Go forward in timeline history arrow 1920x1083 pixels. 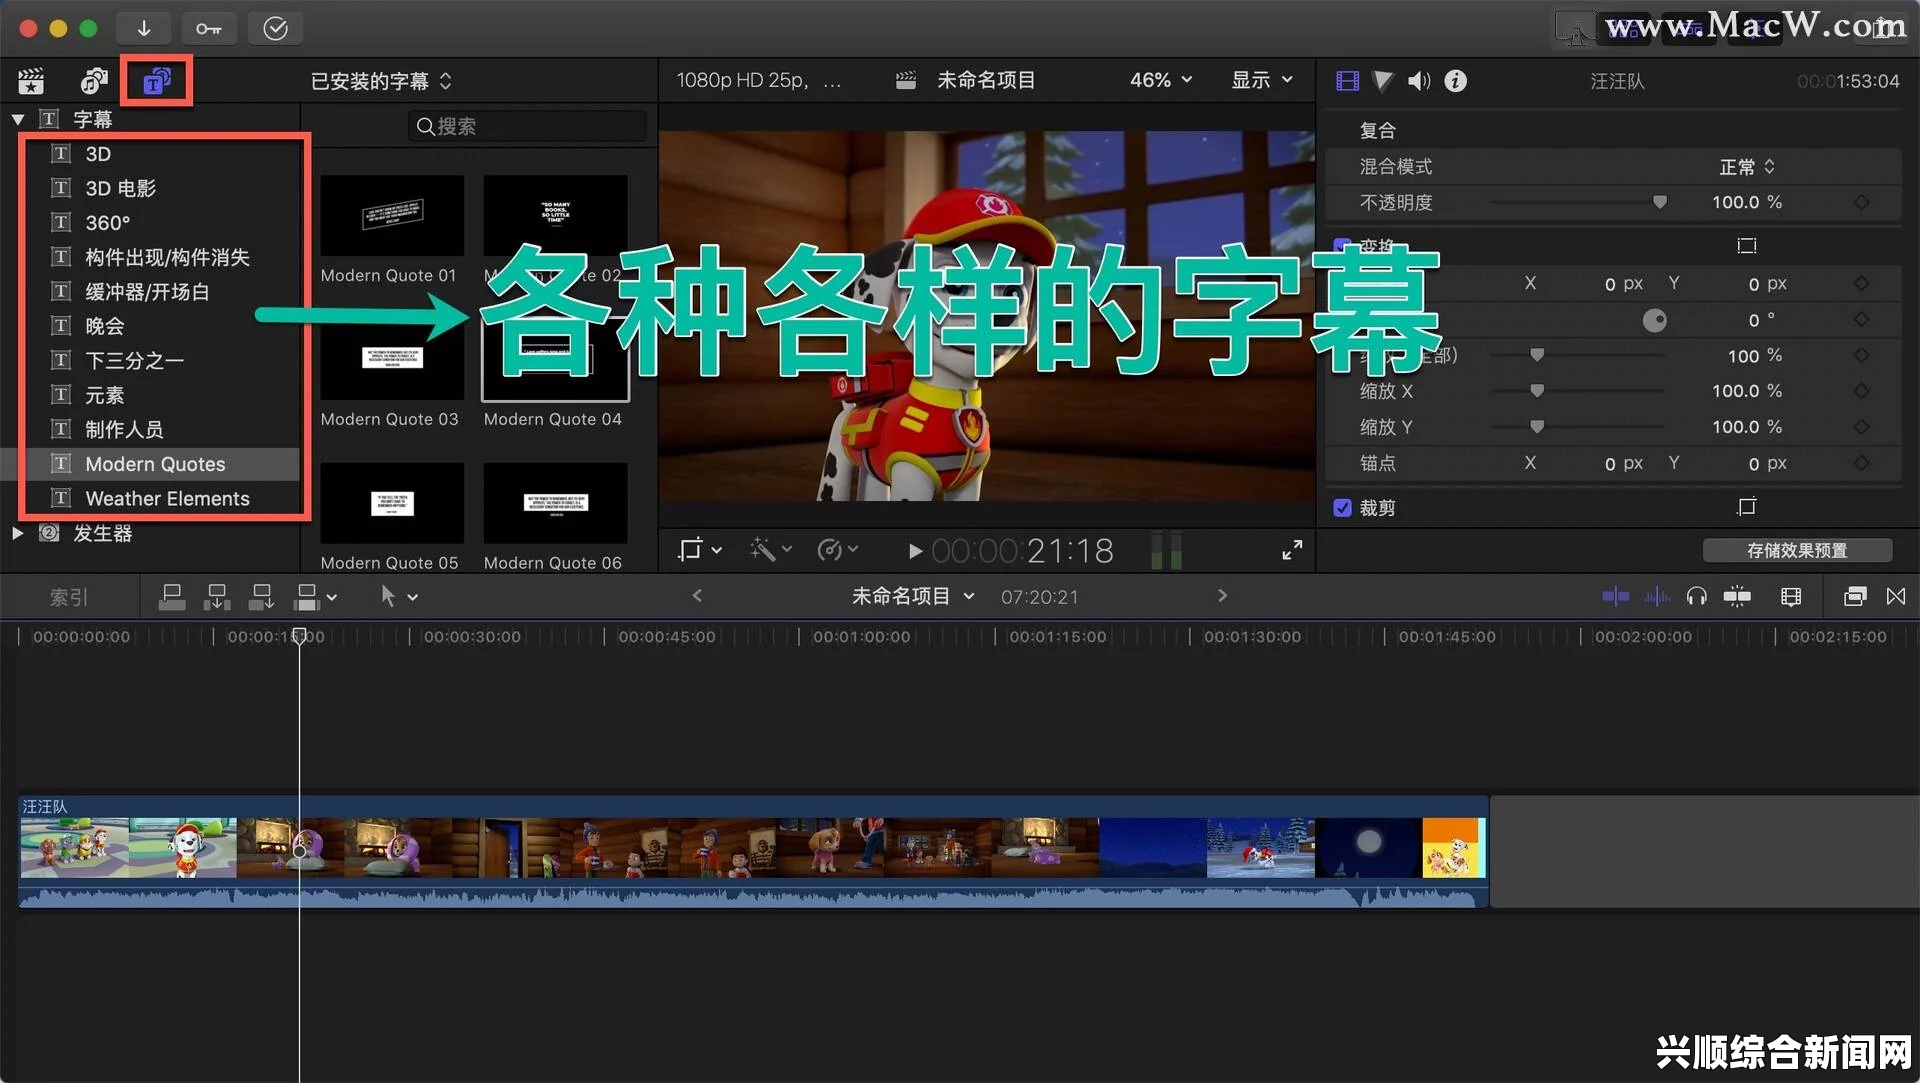pyautogui.click(x=1222, y=596)
